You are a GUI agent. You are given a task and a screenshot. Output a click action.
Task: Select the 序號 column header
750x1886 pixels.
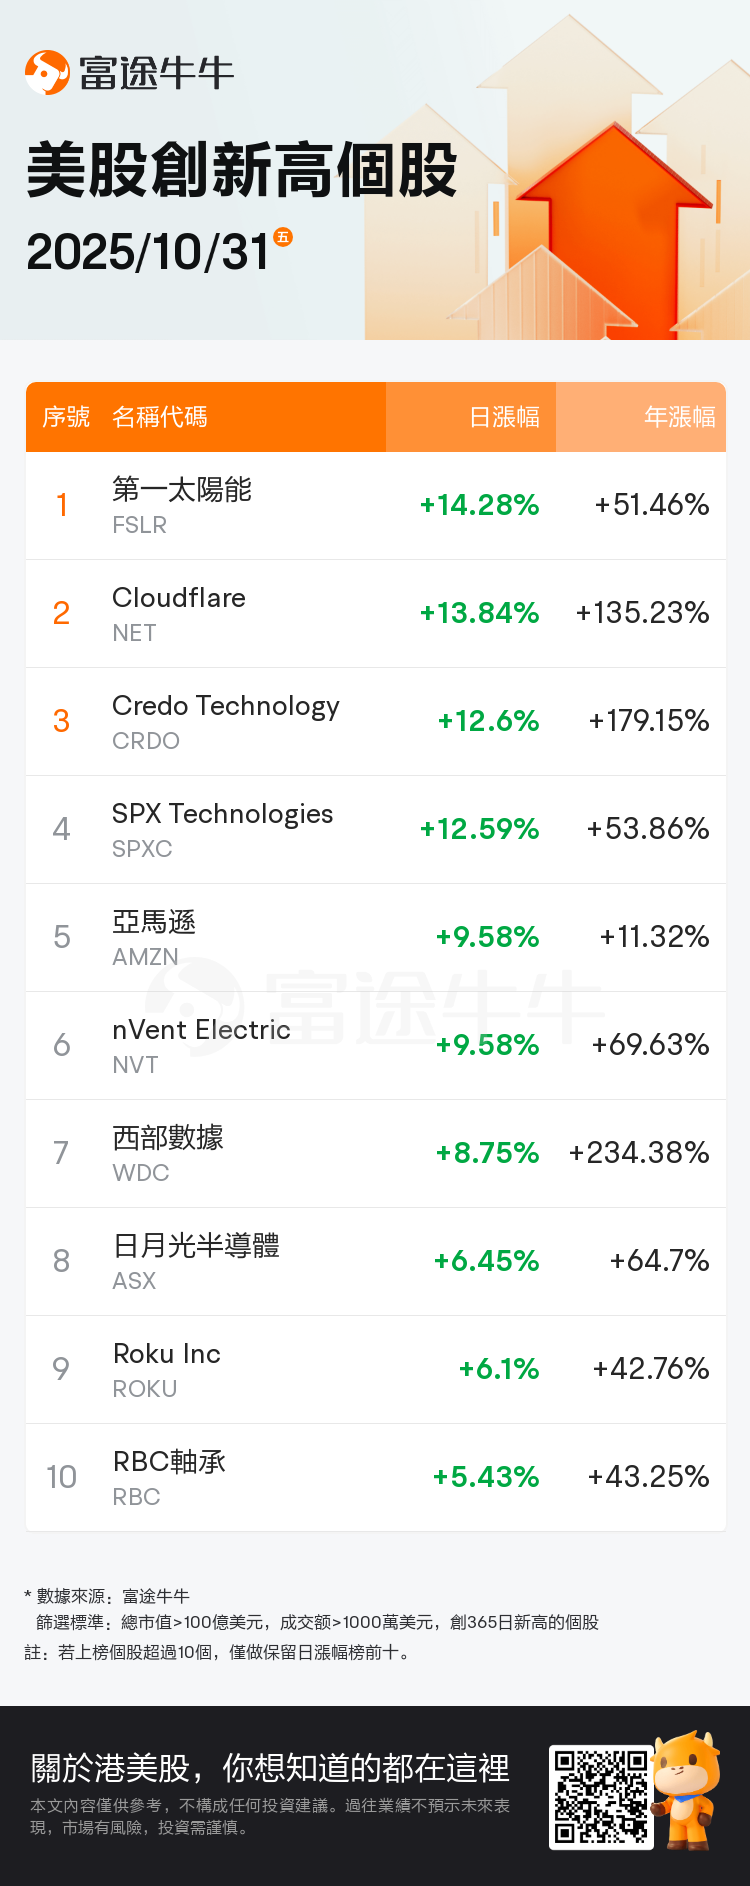click(66, 417)
